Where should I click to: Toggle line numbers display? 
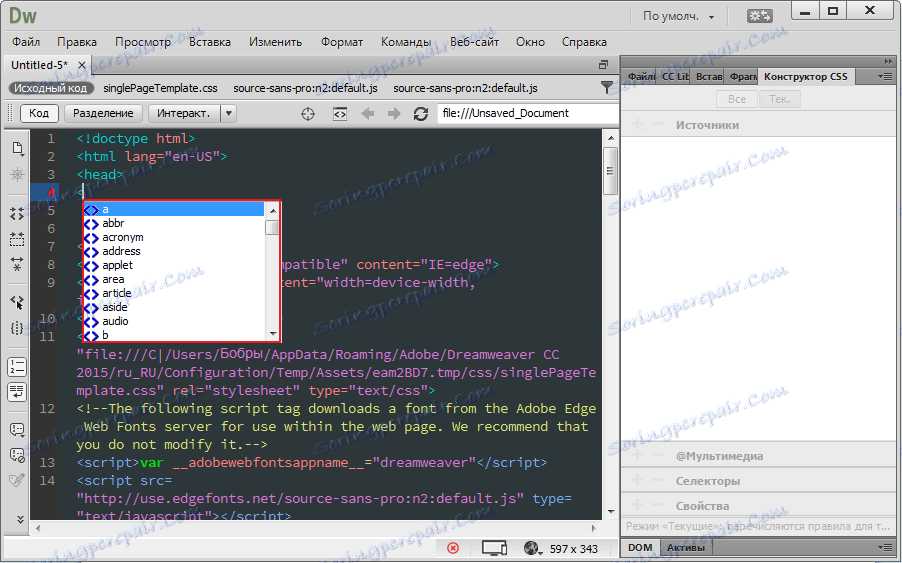coord(17,366)
